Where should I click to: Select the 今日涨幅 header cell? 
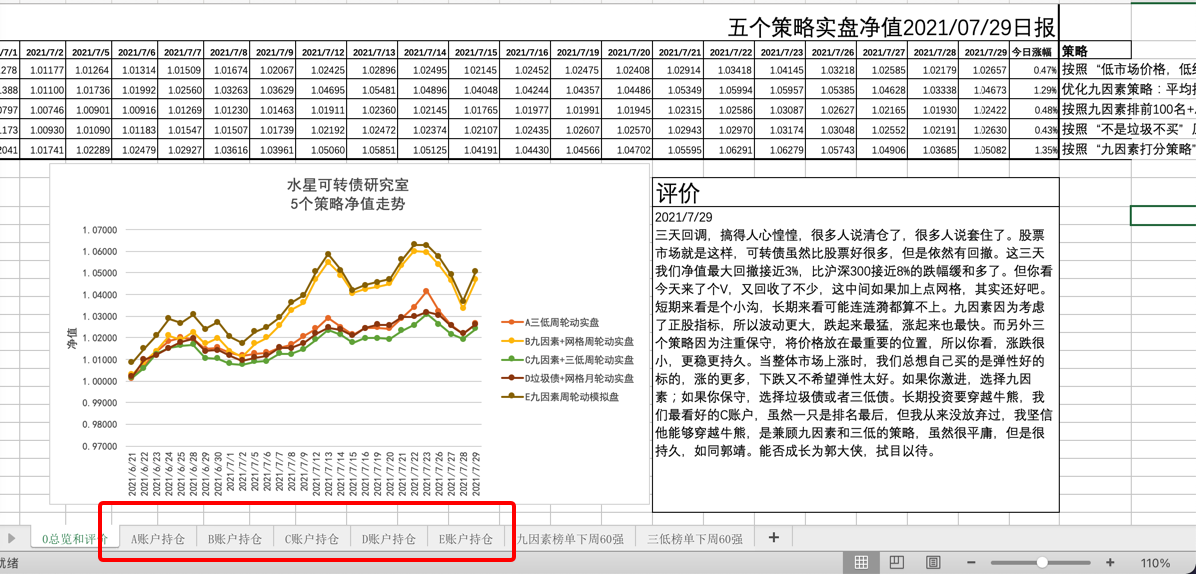(1033, 51)
